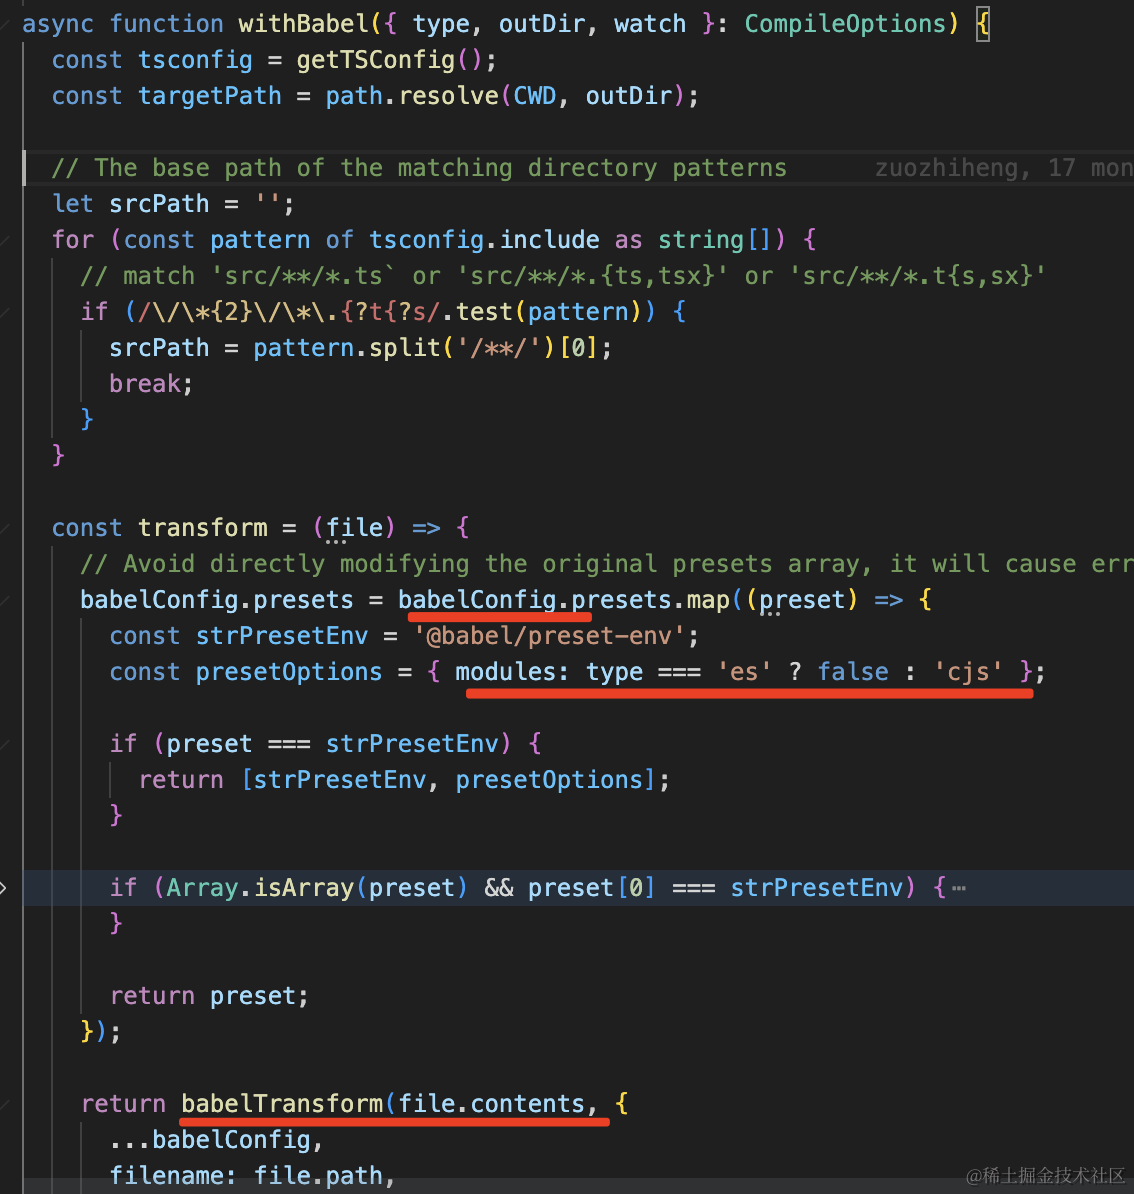Expand the folded Array.isArray block with the gutter chevron
The width and height of the screenshot is (1134, 1194).
(x=4, y=888)
